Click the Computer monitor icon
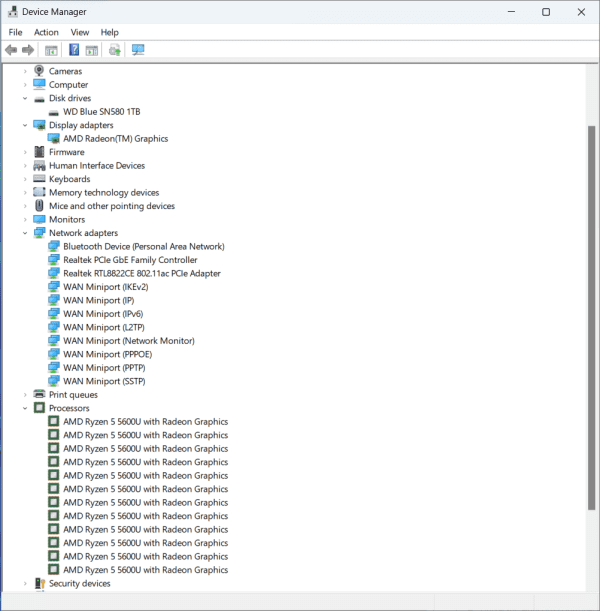600x611 pixels. pos(39,84)
